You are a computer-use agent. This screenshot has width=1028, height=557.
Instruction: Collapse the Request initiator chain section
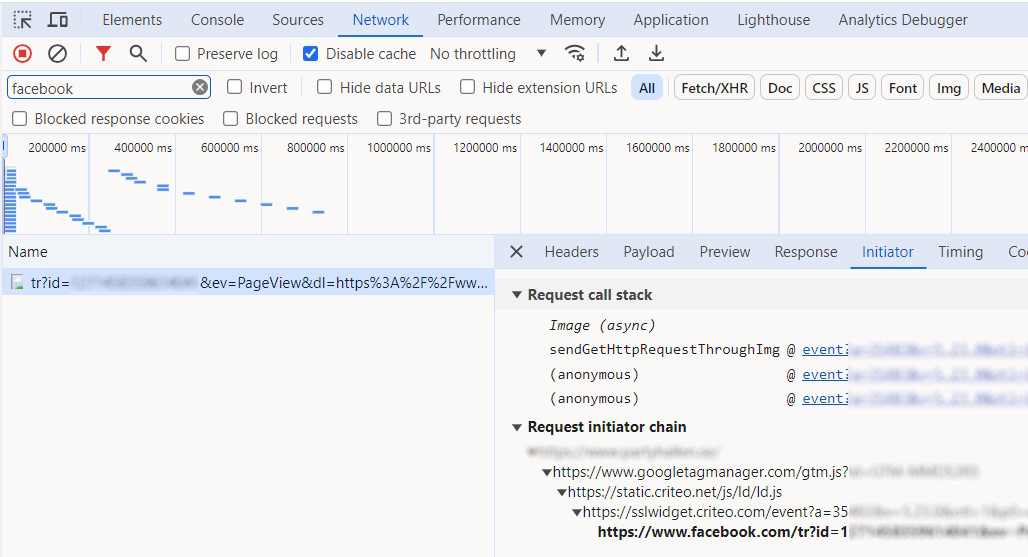pyautogui.click(x=517, y=427)
